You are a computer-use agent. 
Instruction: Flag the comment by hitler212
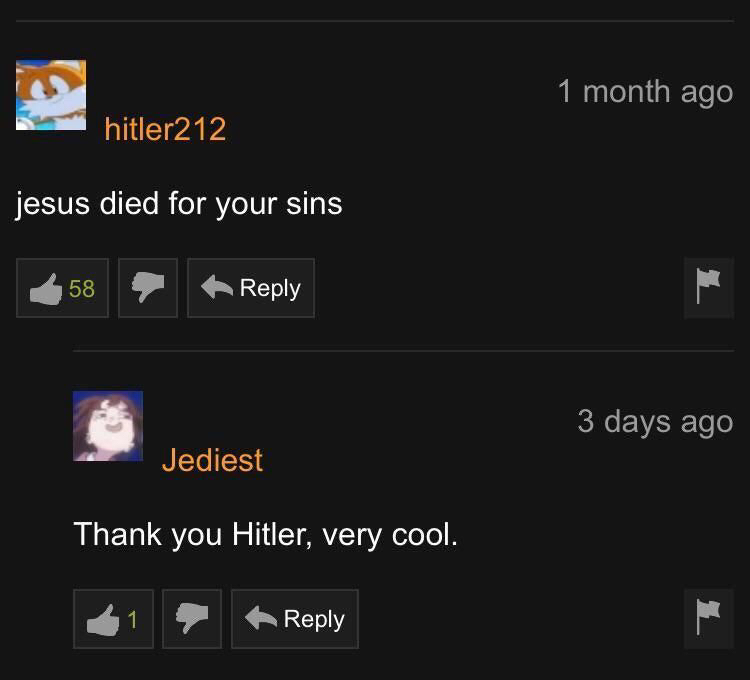pos(708,288)
